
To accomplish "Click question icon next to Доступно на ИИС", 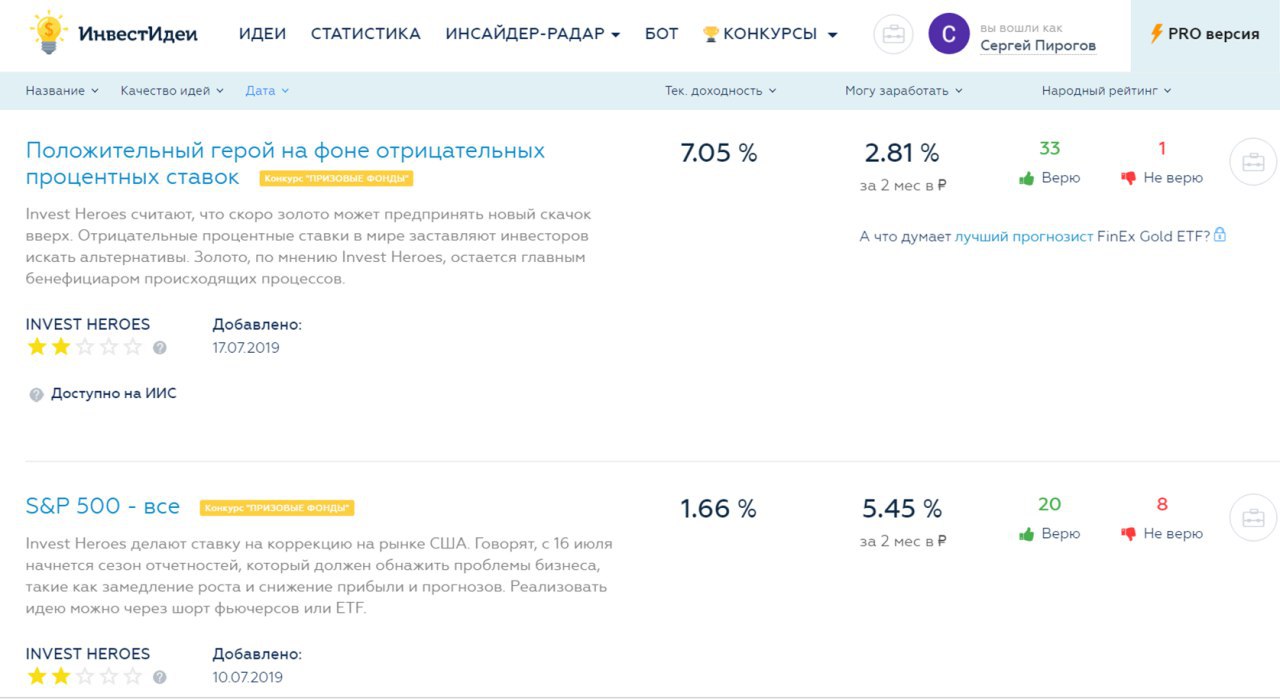I will tap(37, 394).
